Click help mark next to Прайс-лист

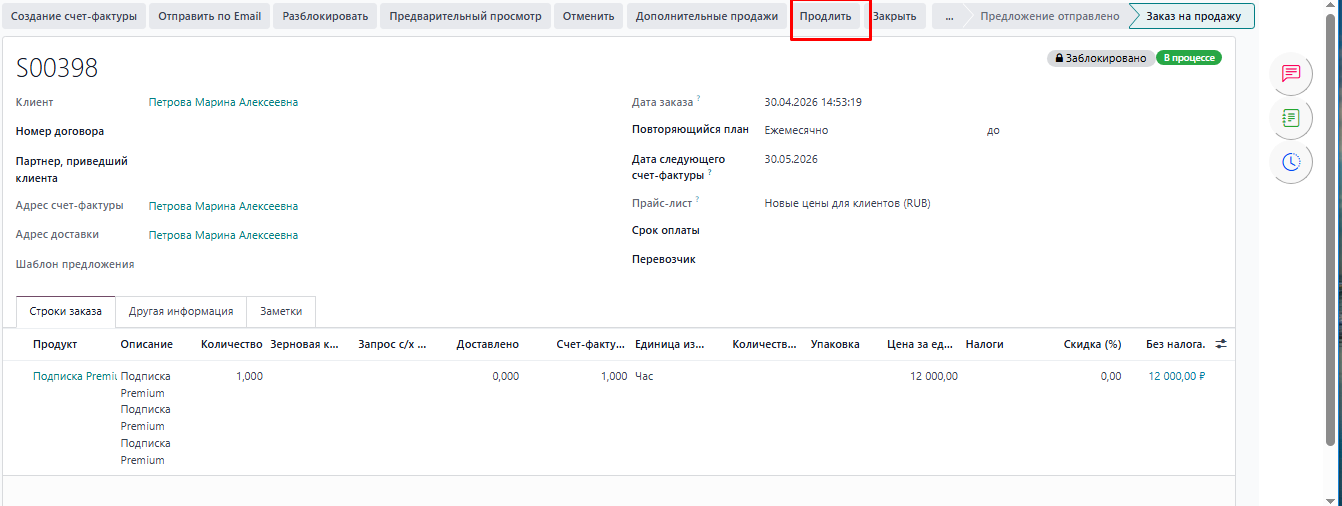tap(698, 200)
